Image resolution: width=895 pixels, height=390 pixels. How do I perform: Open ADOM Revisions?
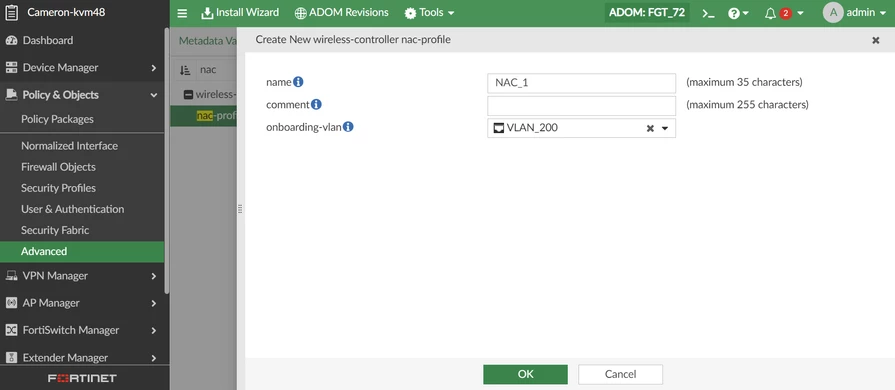pyautogui.click(x=341, y=13)
